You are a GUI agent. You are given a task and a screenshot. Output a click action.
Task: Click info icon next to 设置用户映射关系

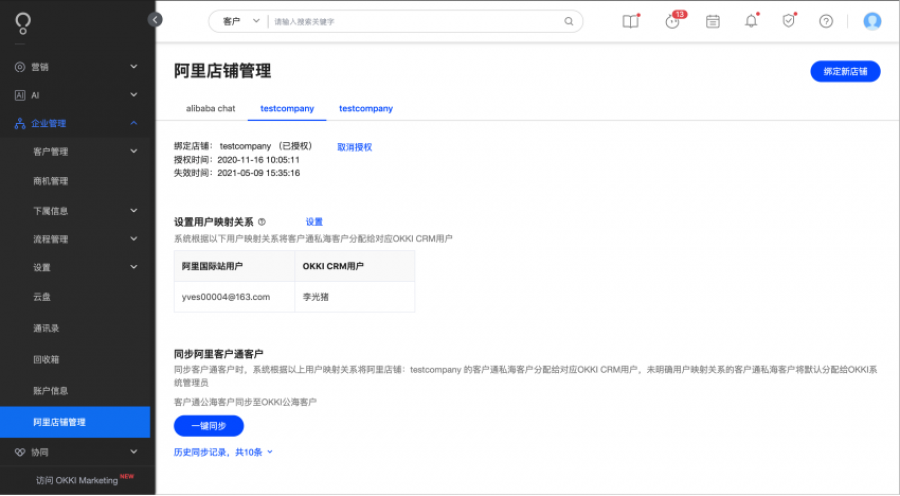pyautogui.click(x=262, y=222)
